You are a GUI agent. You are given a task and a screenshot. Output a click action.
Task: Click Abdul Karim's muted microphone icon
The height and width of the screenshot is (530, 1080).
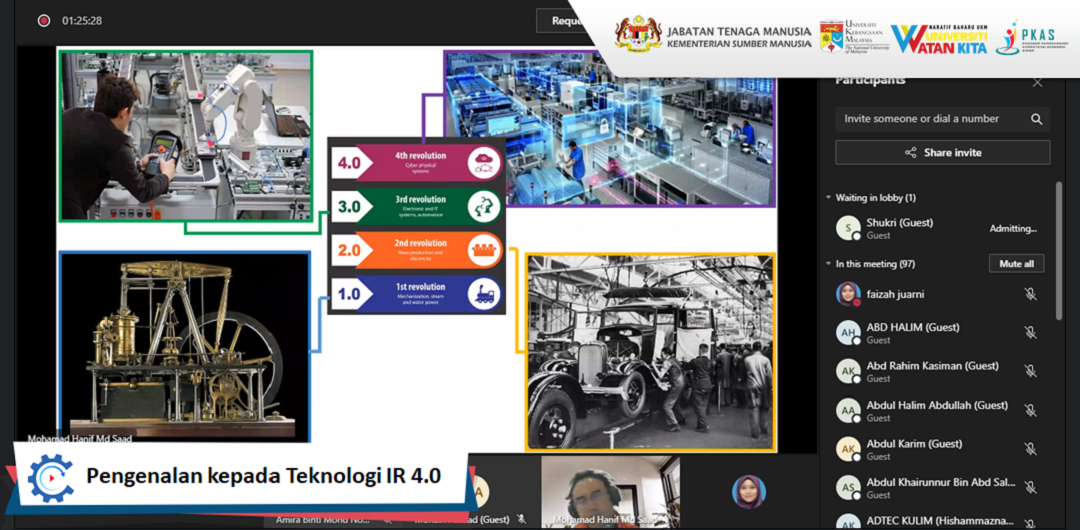1030,449
